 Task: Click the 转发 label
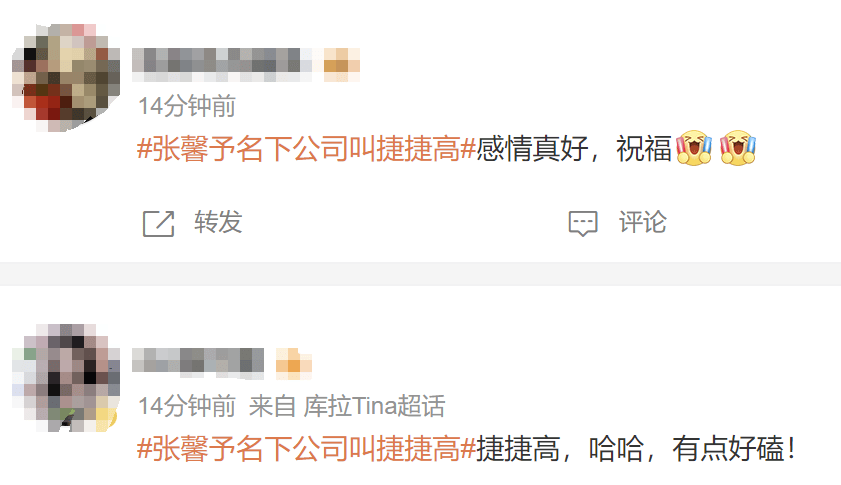(218, 222)
